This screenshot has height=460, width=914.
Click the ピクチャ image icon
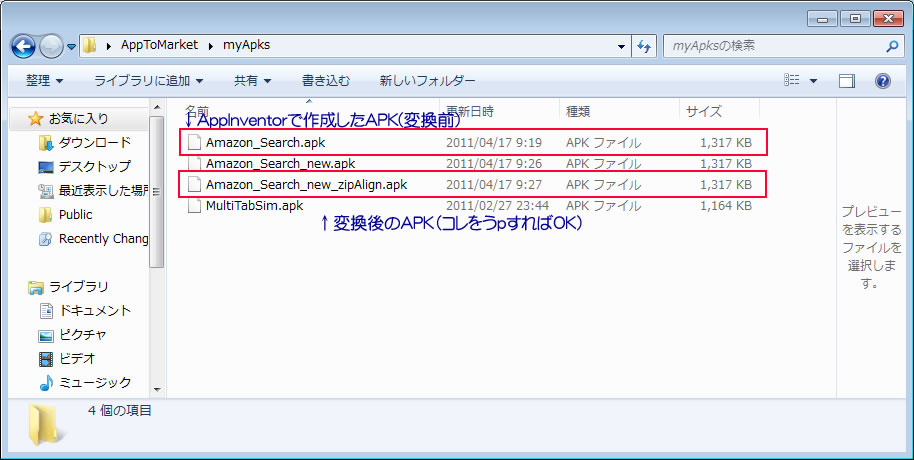(45, 335)
